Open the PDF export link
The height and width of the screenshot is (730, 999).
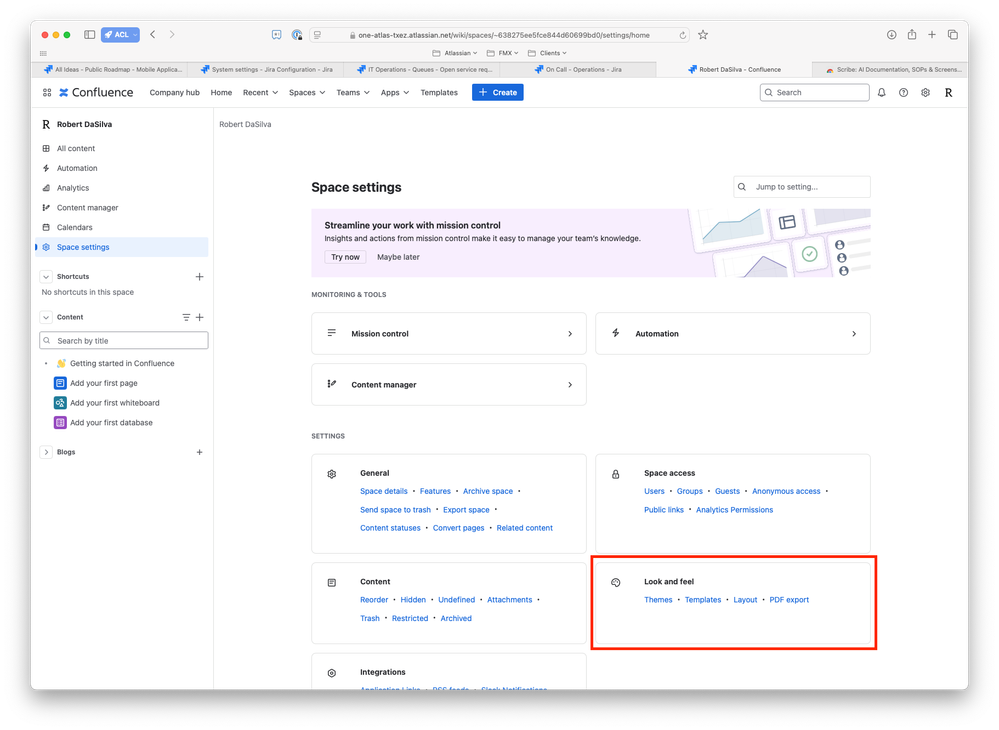pyautogui.click(x=789, y=600)
